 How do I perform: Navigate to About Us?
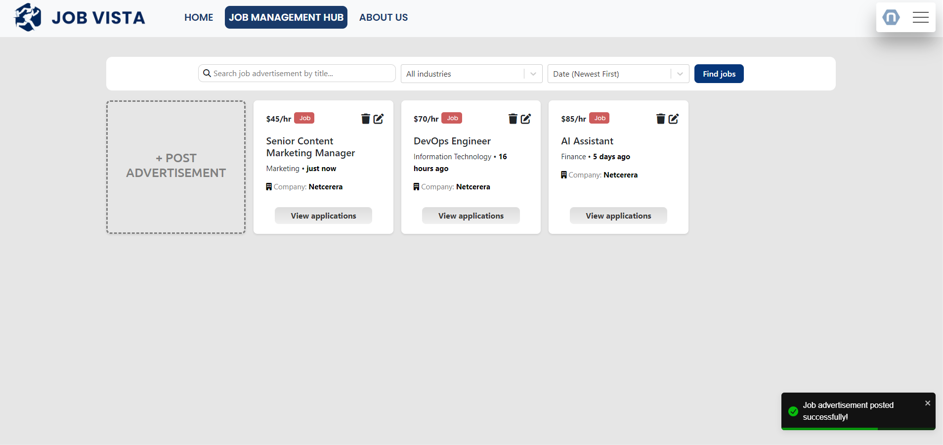point(383,17)
